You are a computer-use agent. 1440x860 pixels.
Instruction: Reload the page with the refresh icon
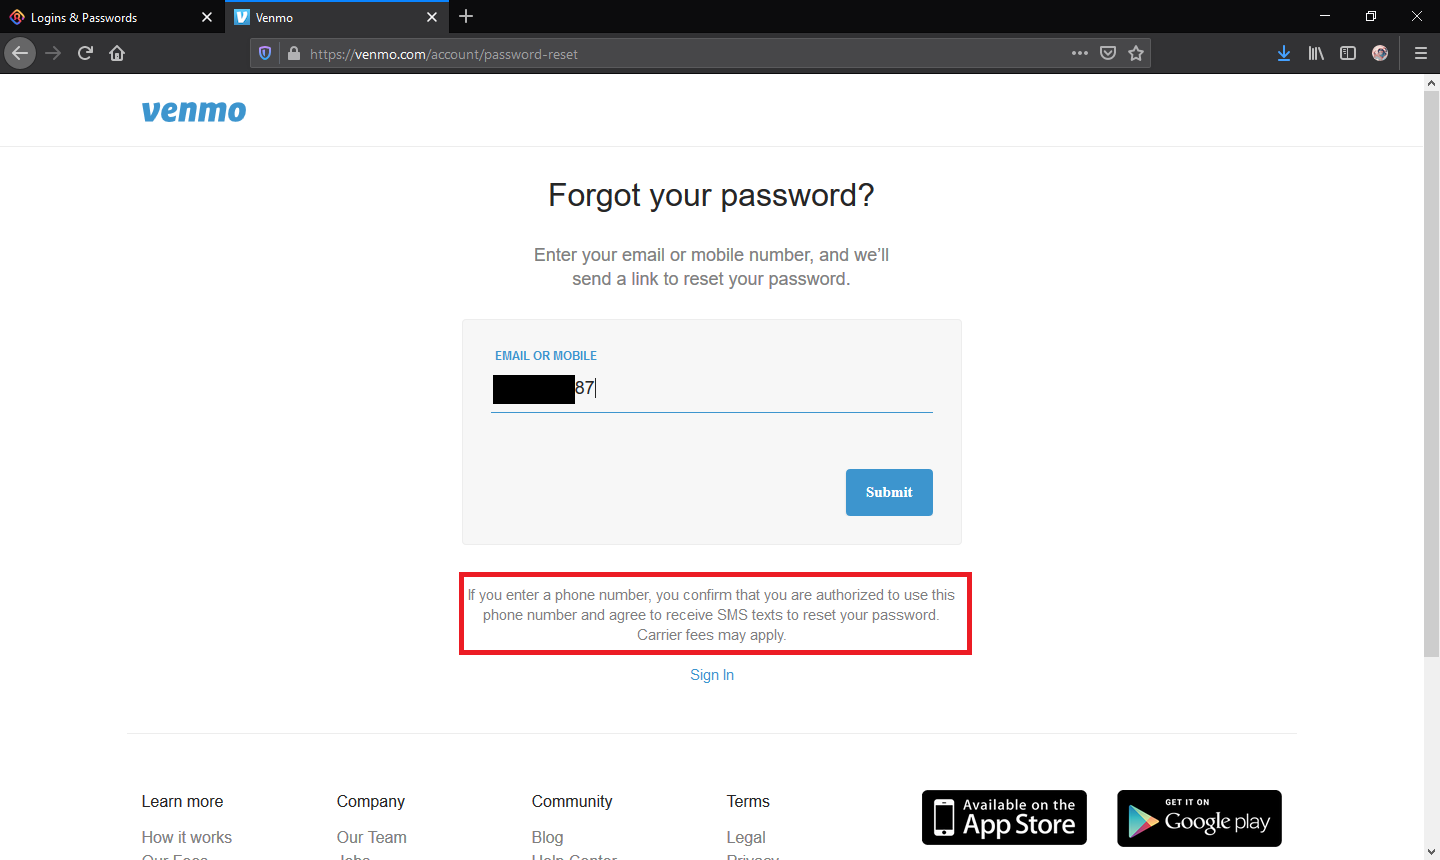(85, 53)
